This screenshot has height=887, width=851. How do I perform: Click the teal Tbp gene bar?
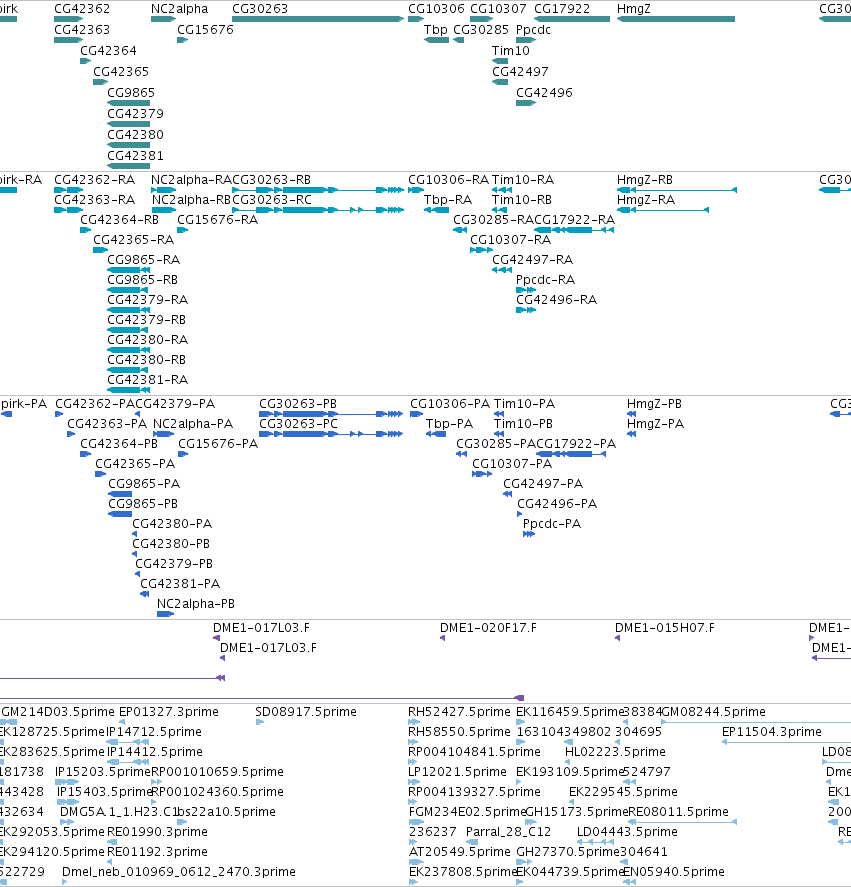pos(436,40)
